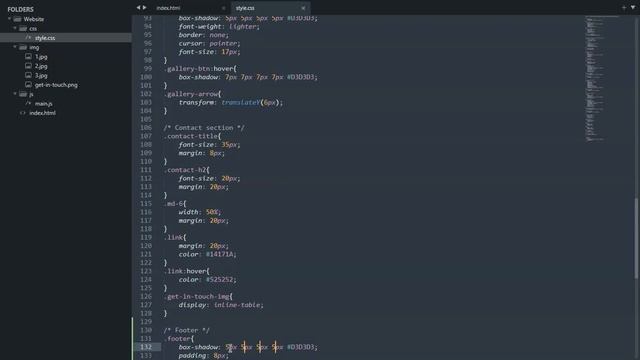This screenshot has height=360, width=640.
Task: Collapse the Website folder arrow
Action: [9, 19]
